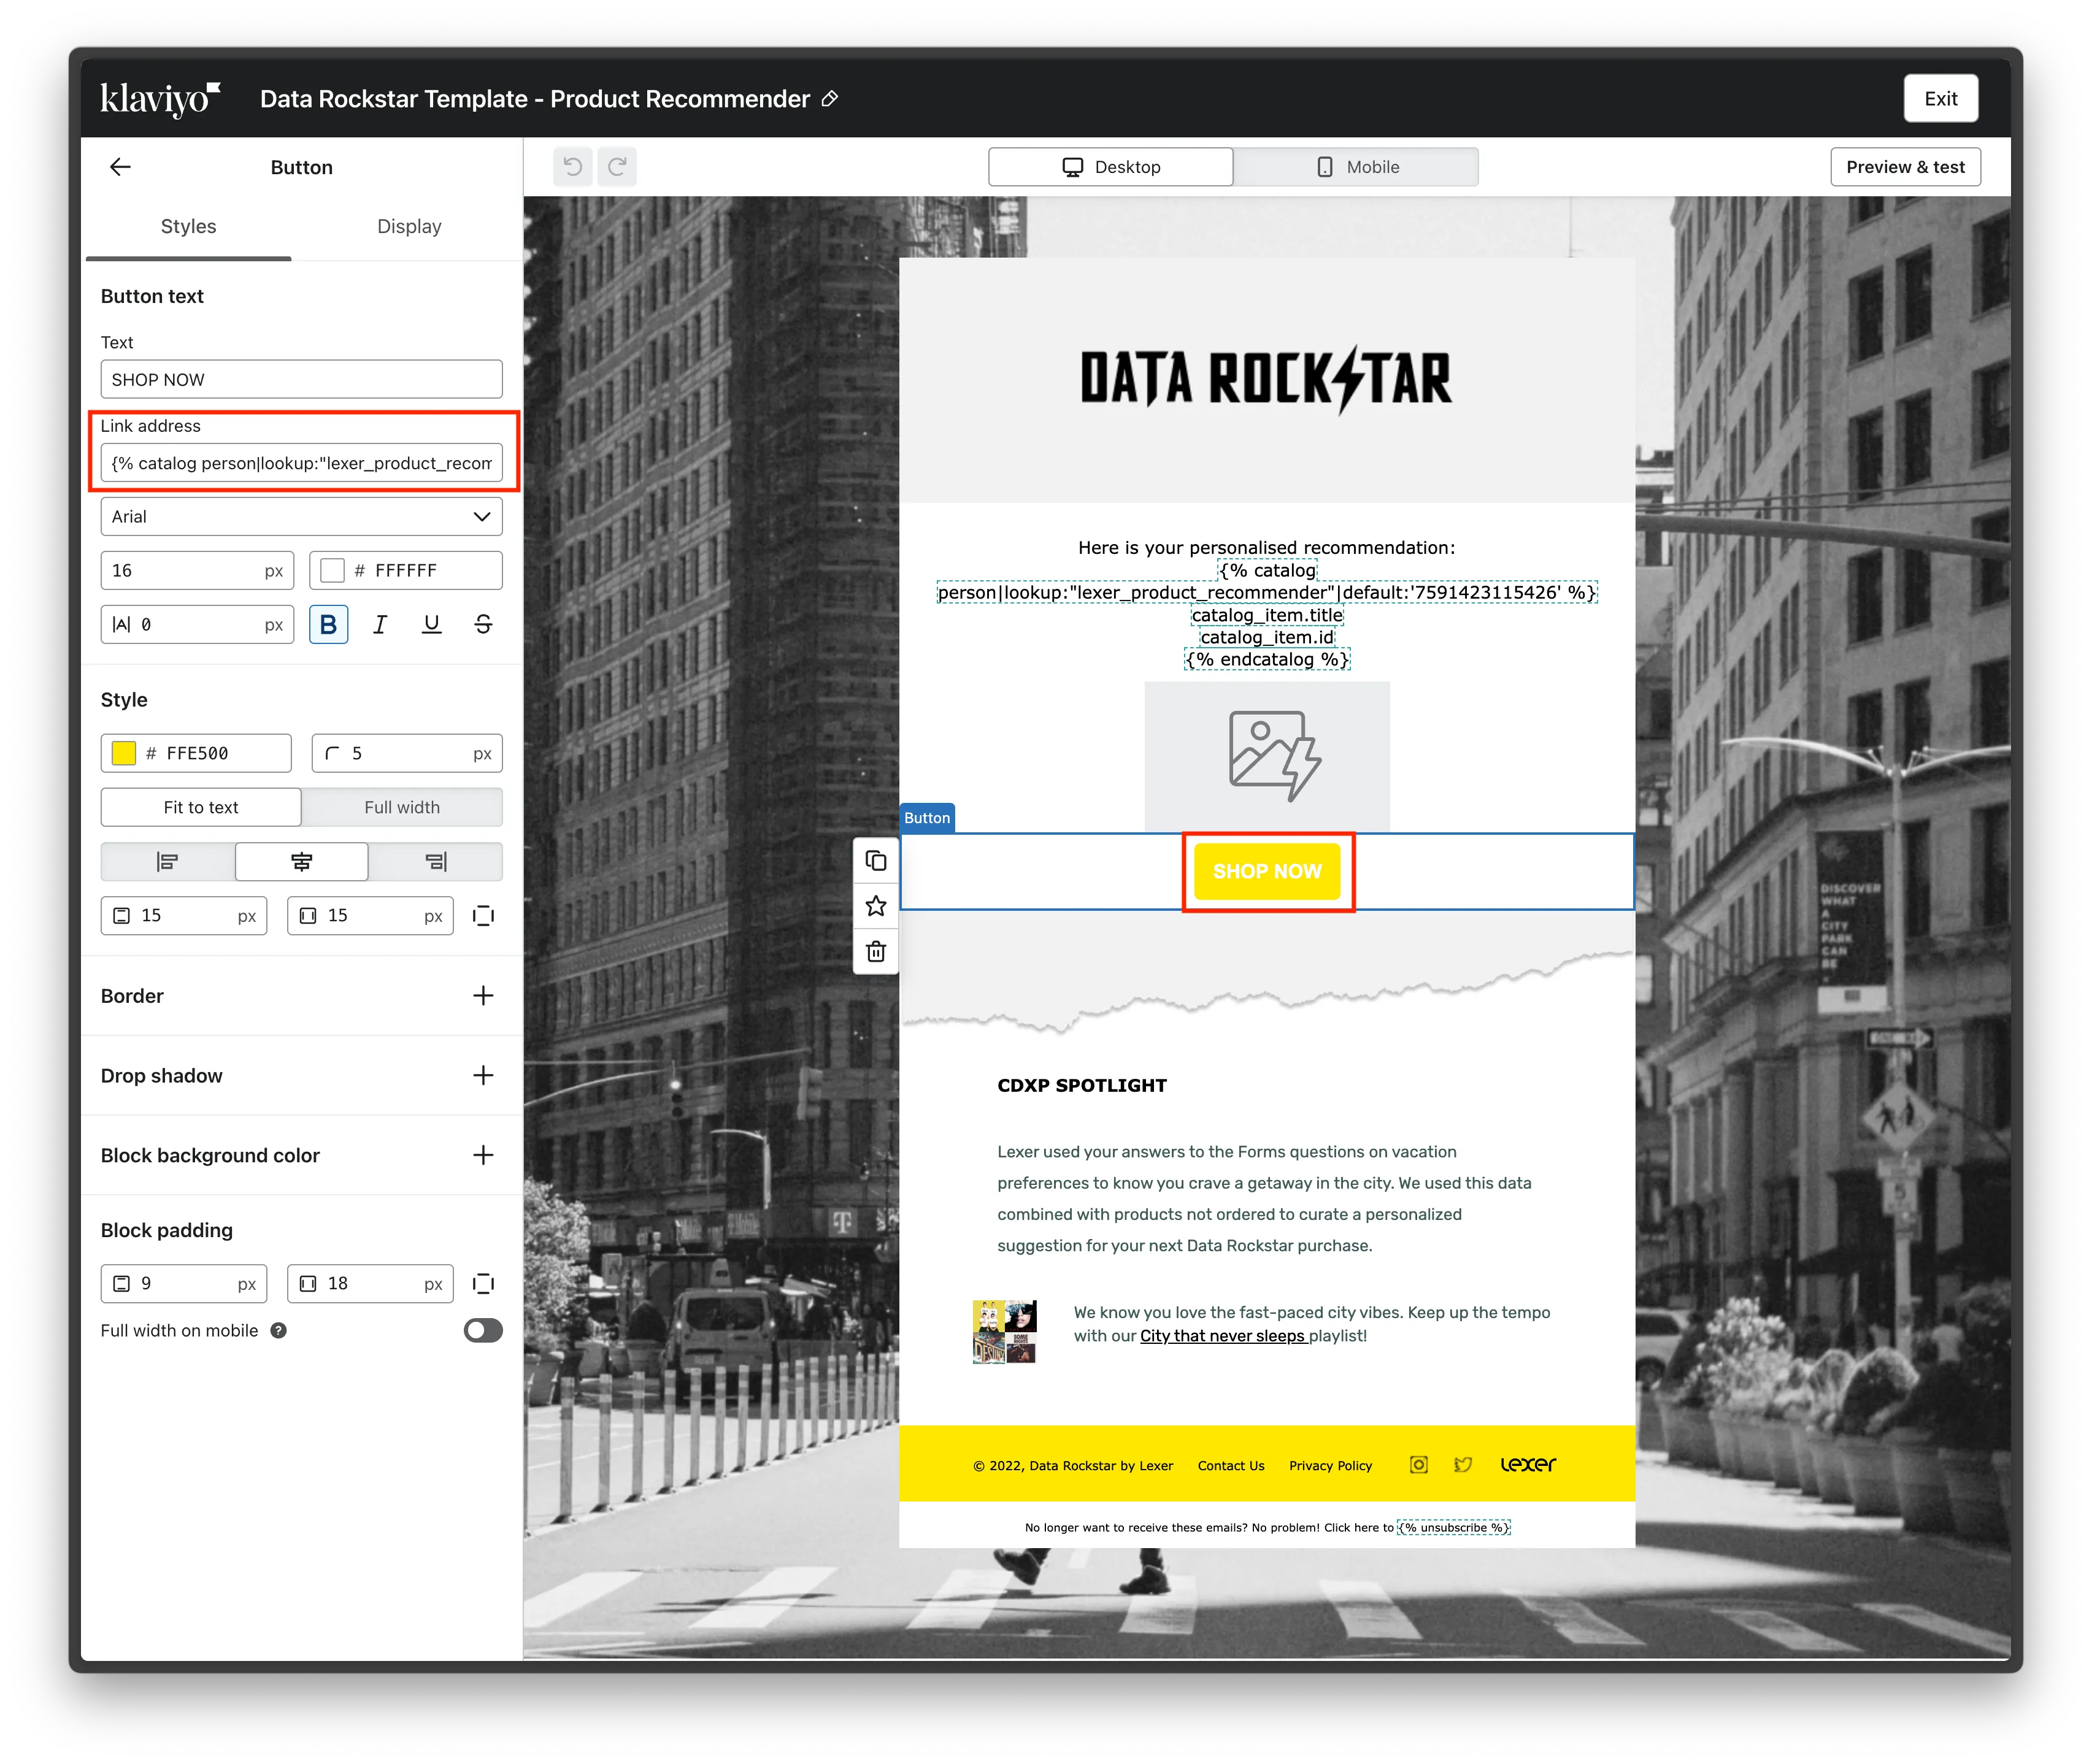Apply strikethrough to button text

[x=483, y=625]
